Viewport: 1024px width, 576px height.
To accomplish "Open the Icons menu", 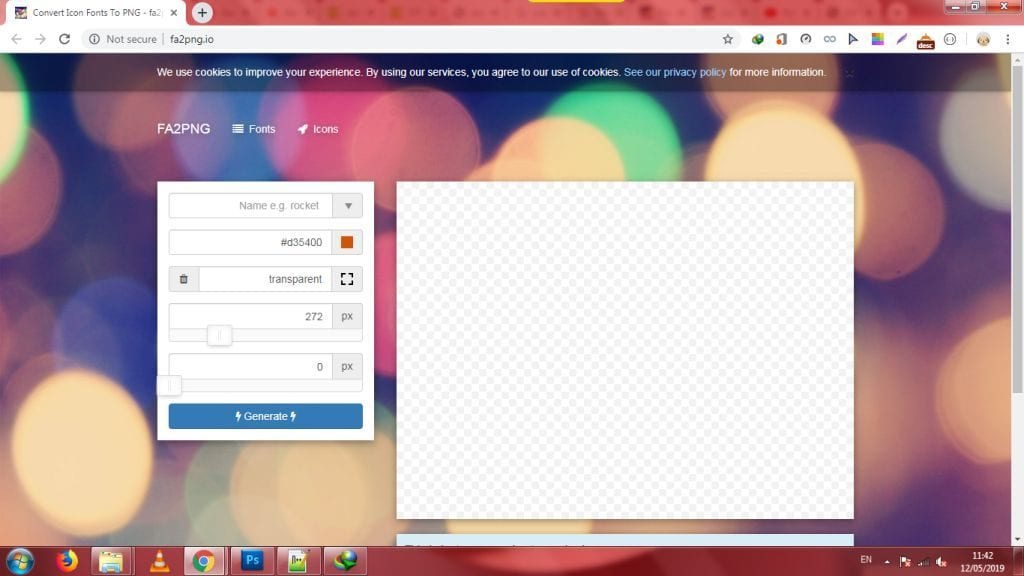I will (318, 129).
